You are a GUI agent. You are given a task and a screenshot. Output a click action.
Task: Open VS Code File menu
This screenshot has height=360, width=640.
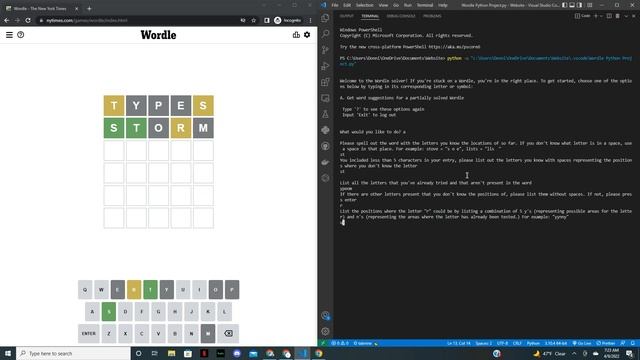[335, 5]
